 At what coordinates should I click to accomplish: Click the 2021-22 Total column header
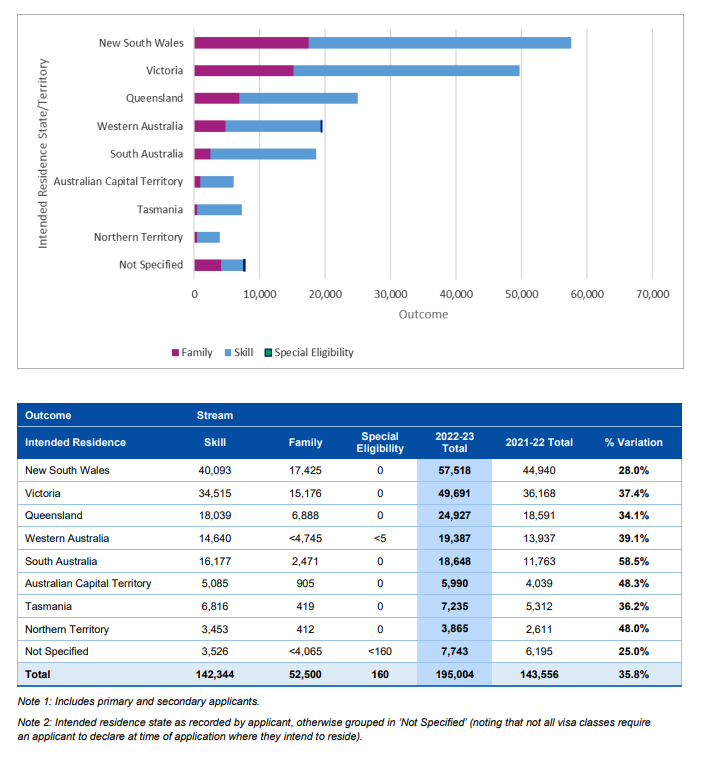click(x=539, y=442)
